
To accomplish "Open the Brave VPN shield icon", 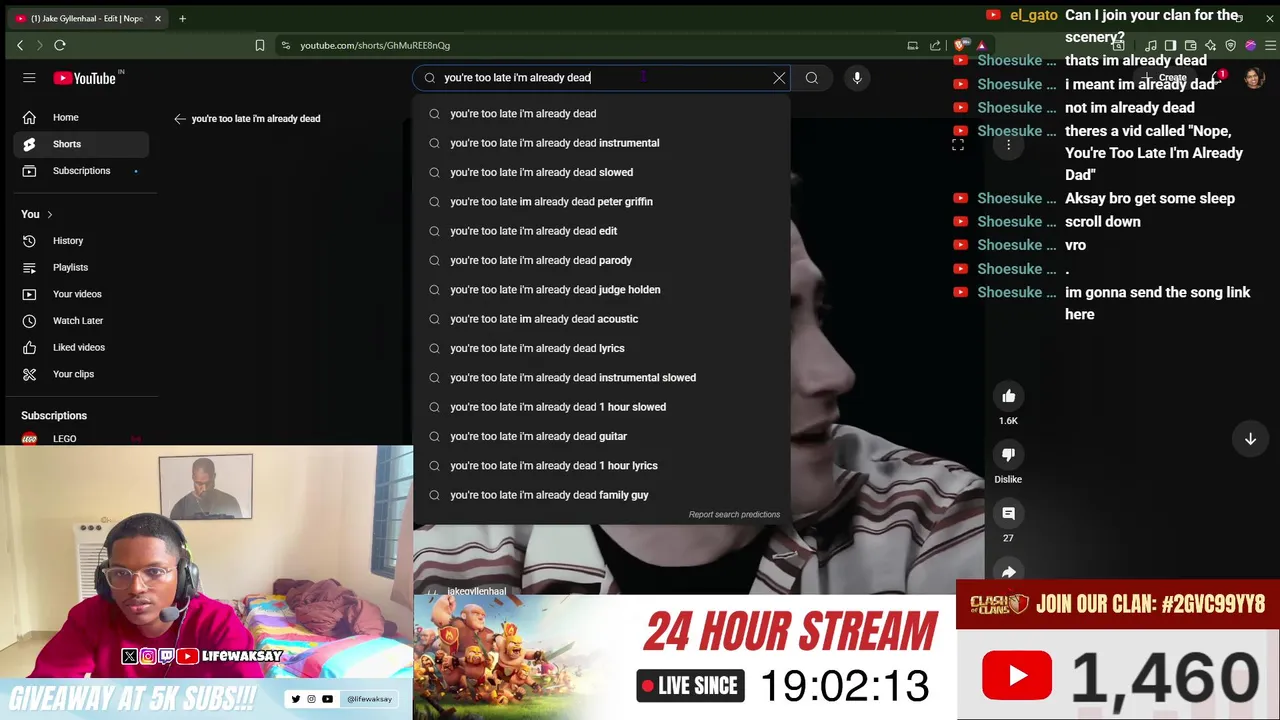I will coord(1230,45).
